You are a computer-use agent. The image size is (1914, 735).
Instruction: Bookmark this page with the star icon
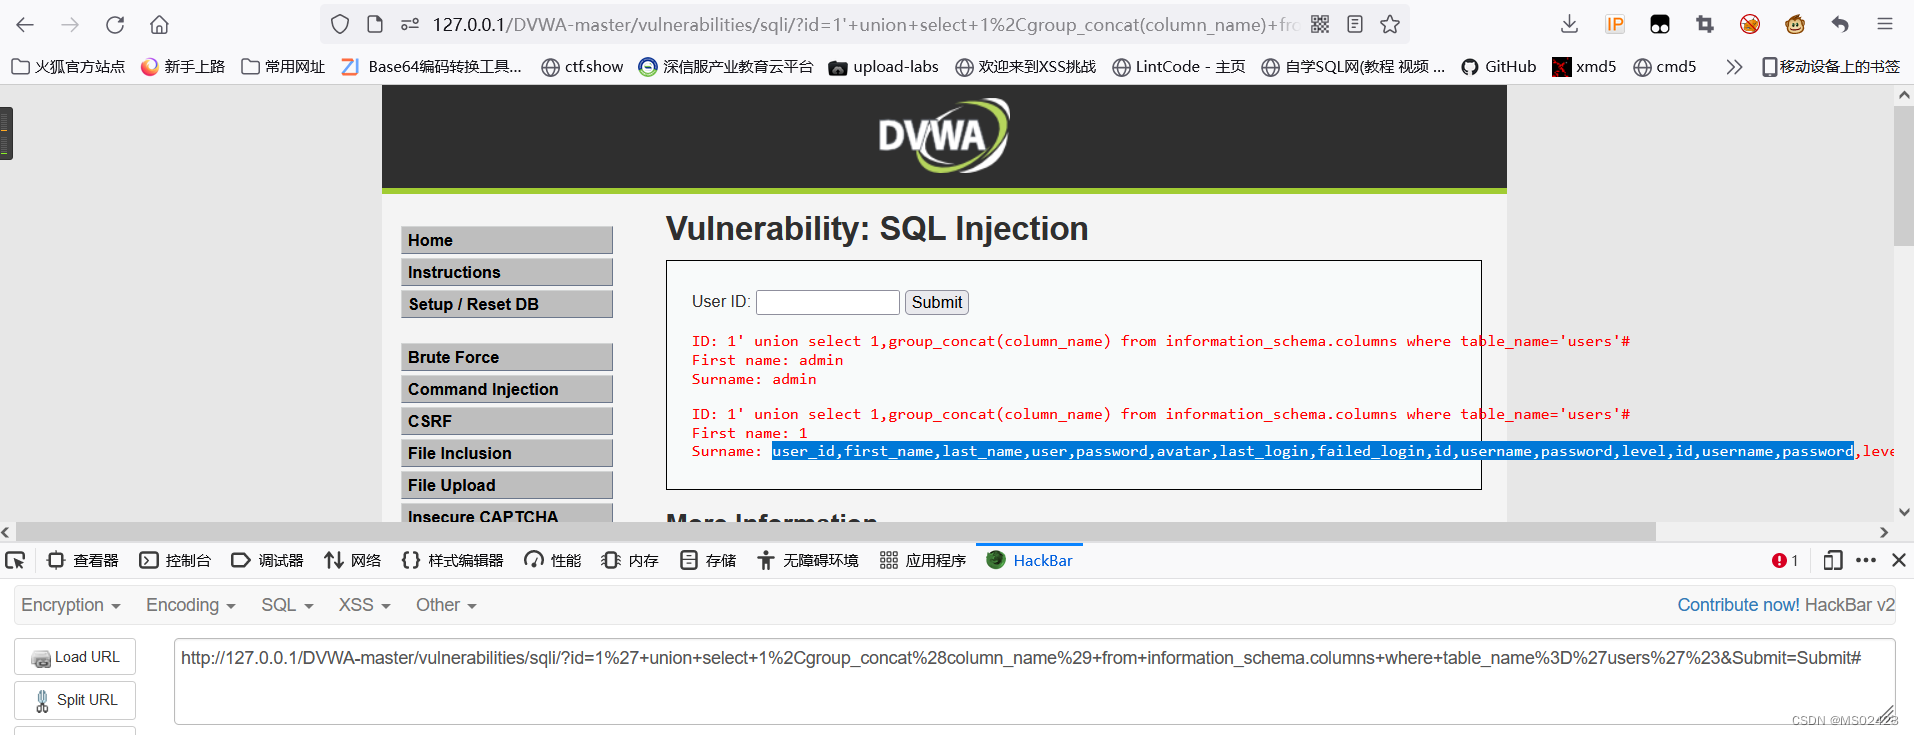tap(1390, 24)
